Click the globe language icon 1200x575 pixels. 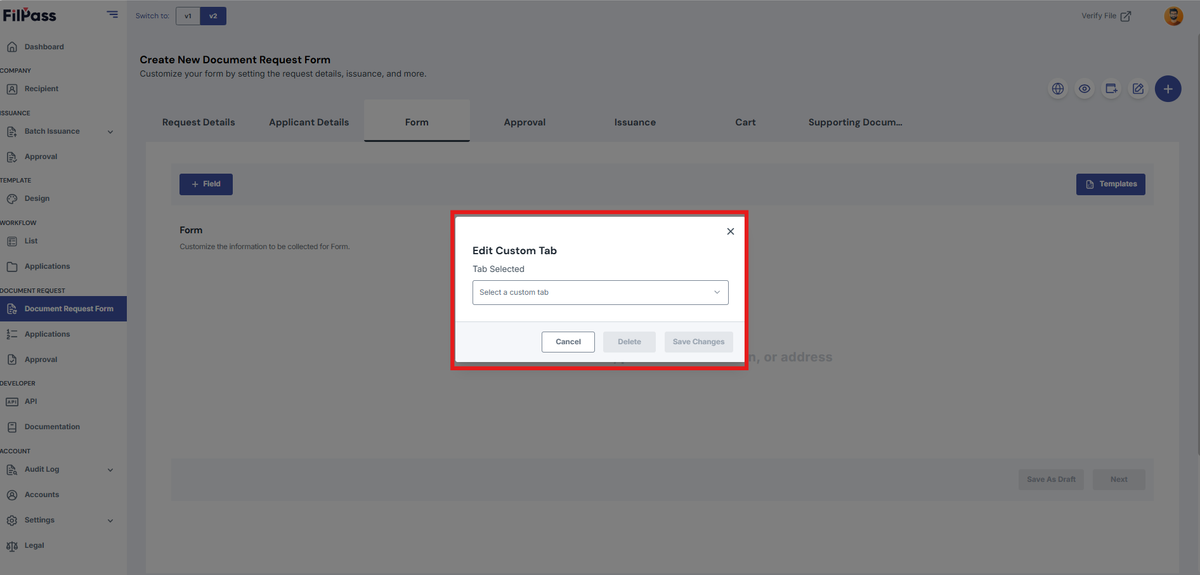1058,89
